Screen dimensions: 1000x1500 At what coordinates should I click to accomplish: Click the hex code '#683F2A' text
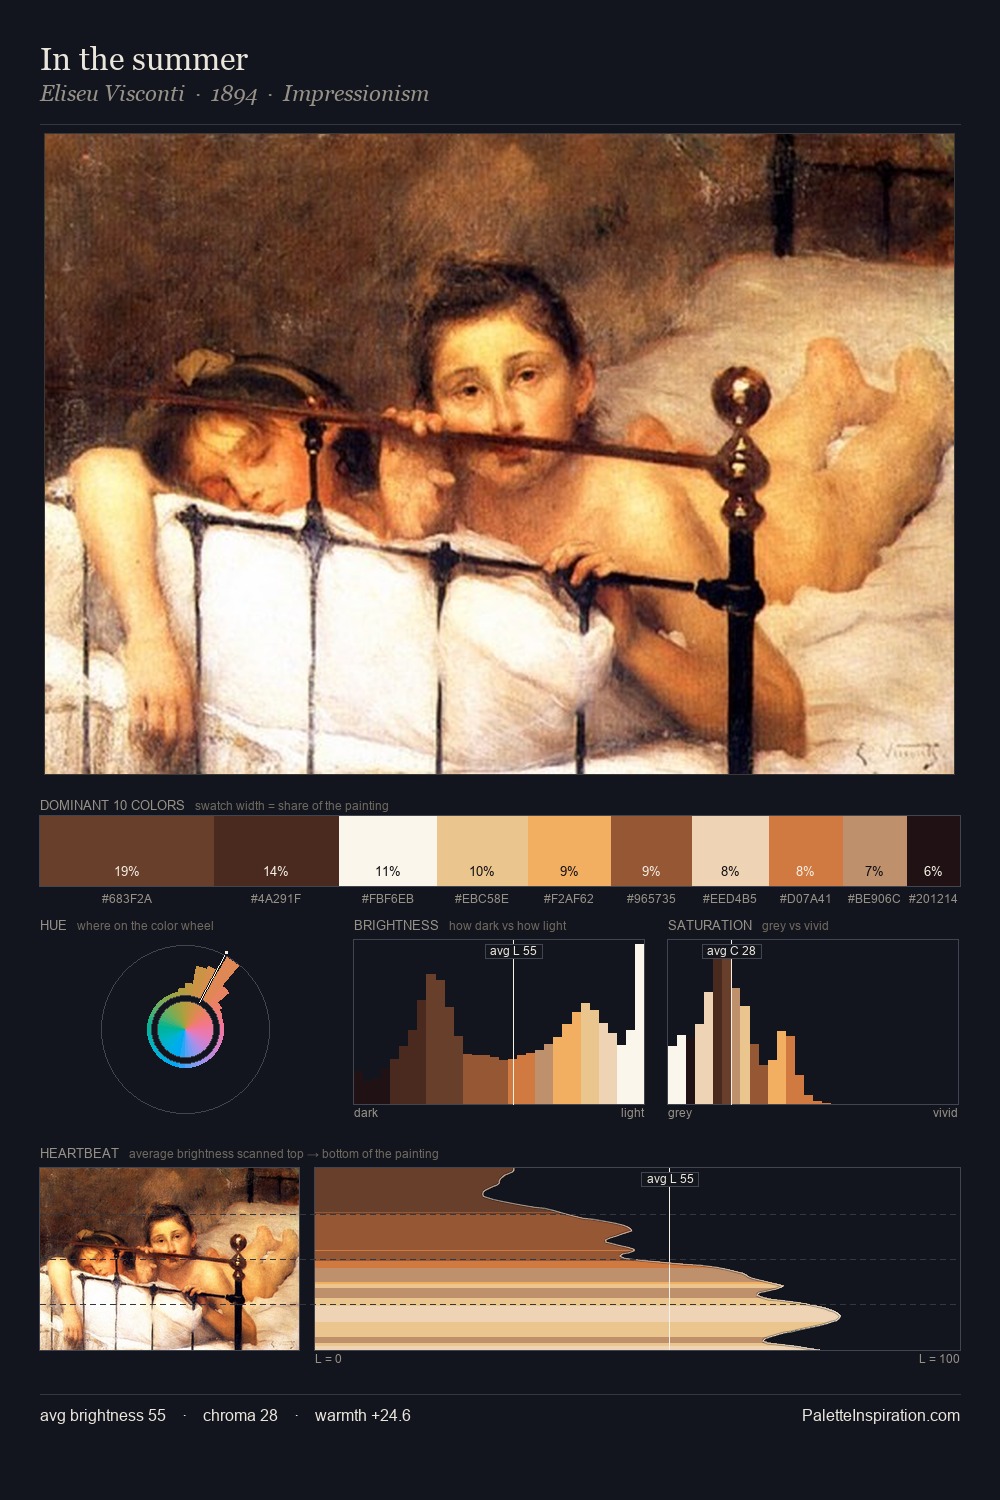point(127,899)
